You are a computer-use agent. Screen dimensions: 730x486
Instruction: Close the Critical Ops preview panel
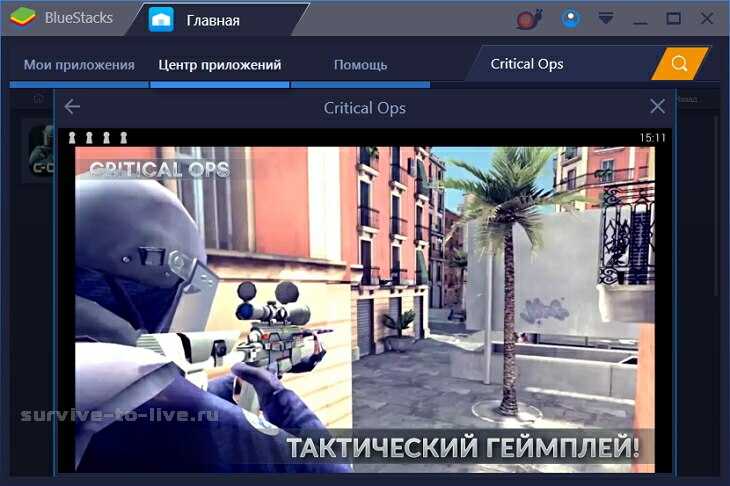click(657, 107)
